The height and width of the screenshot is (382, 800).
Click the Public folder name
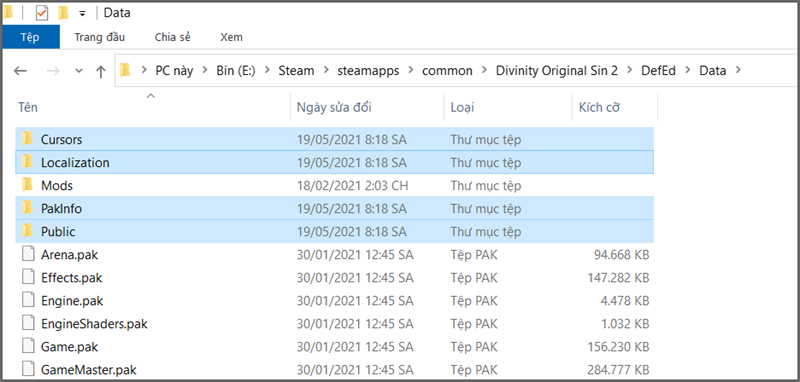58,232
